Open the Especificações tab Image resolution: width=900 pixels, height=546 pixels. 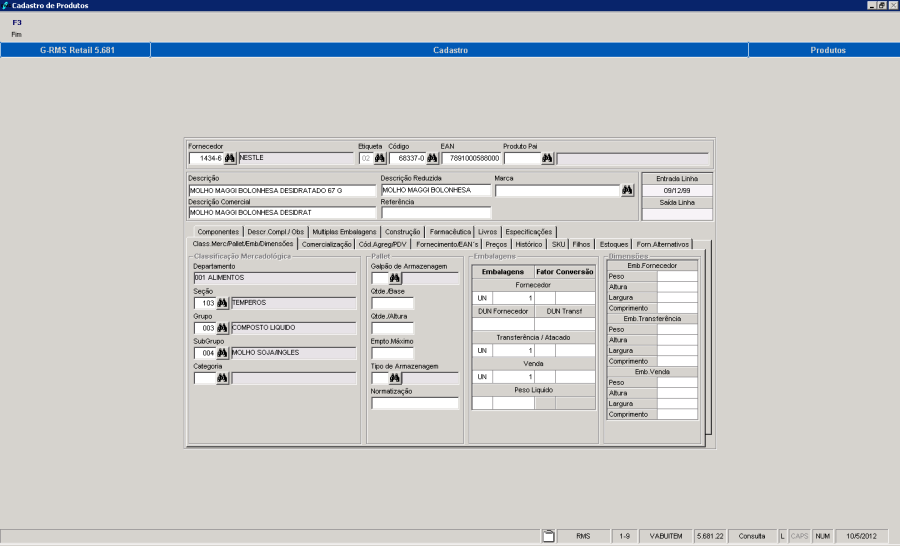(x=529, y=232)
